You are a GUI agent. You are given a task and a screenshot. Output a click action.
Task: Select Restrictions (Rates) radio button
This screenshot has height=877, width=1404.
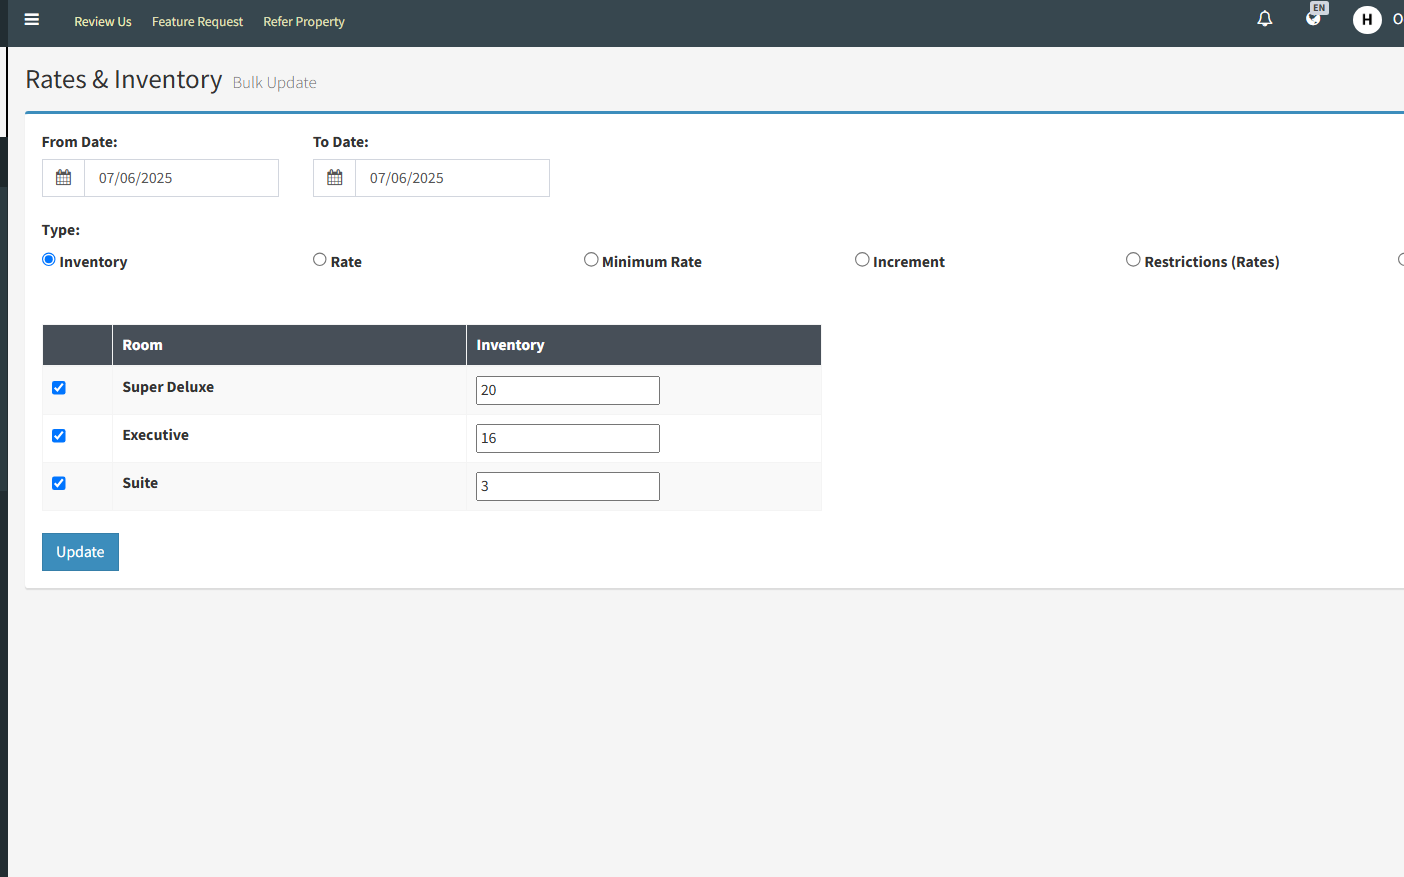(x=1133, y=260)
